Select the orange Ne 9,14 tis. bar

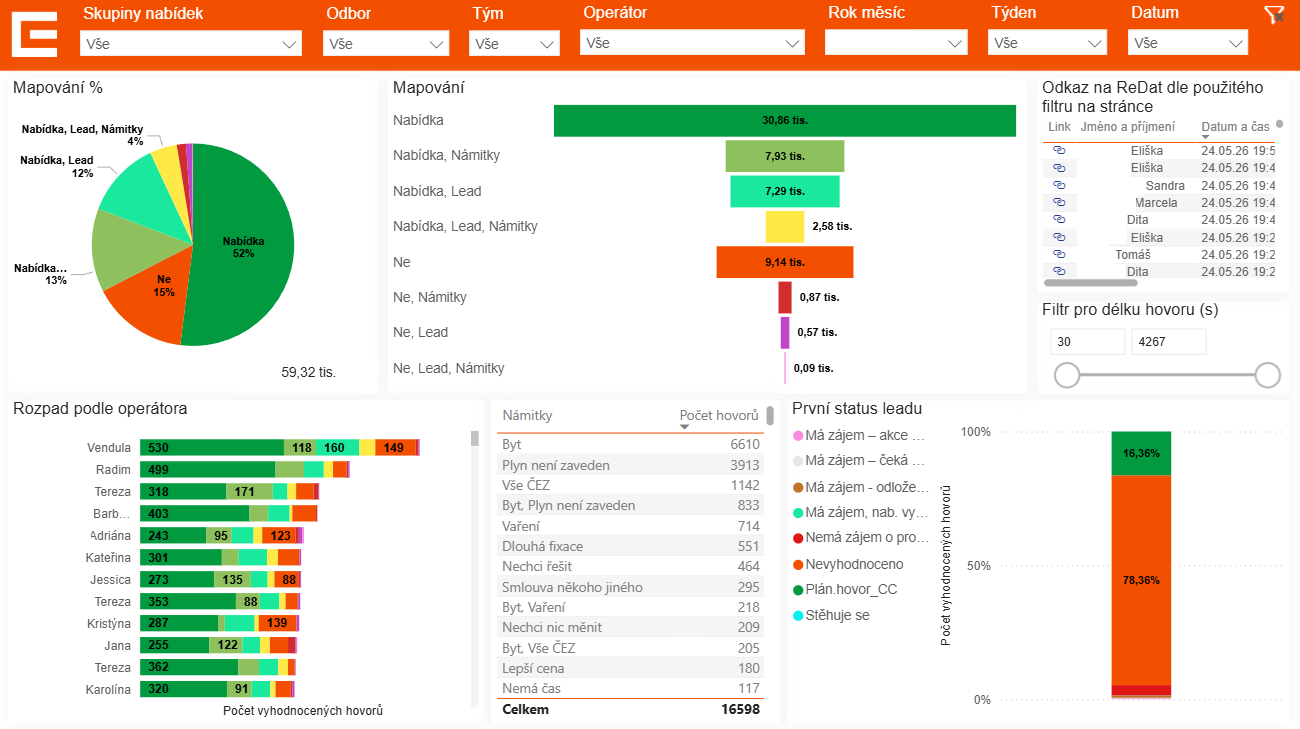point(785,262)
